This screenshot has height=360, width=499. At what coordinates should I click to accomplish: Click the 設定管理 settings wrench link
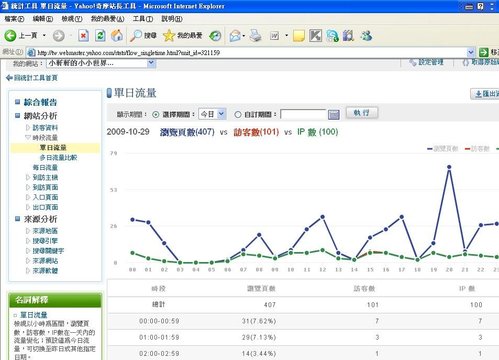point(426,62)
